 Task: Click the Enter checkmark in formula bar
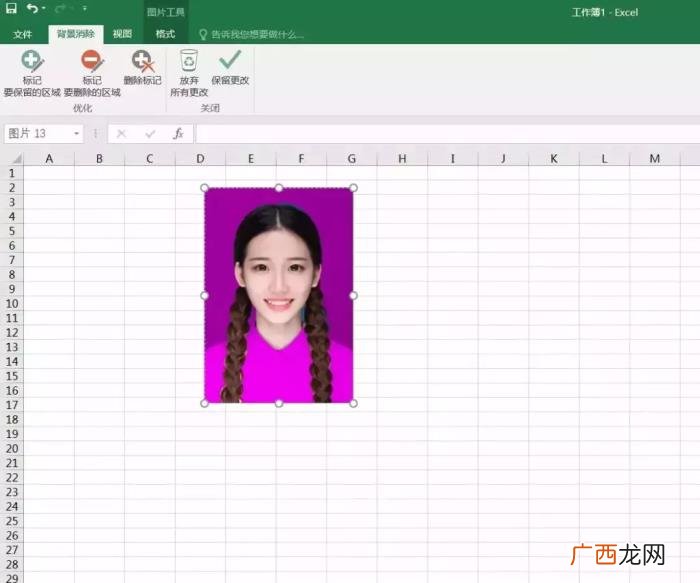pos(150,133)
